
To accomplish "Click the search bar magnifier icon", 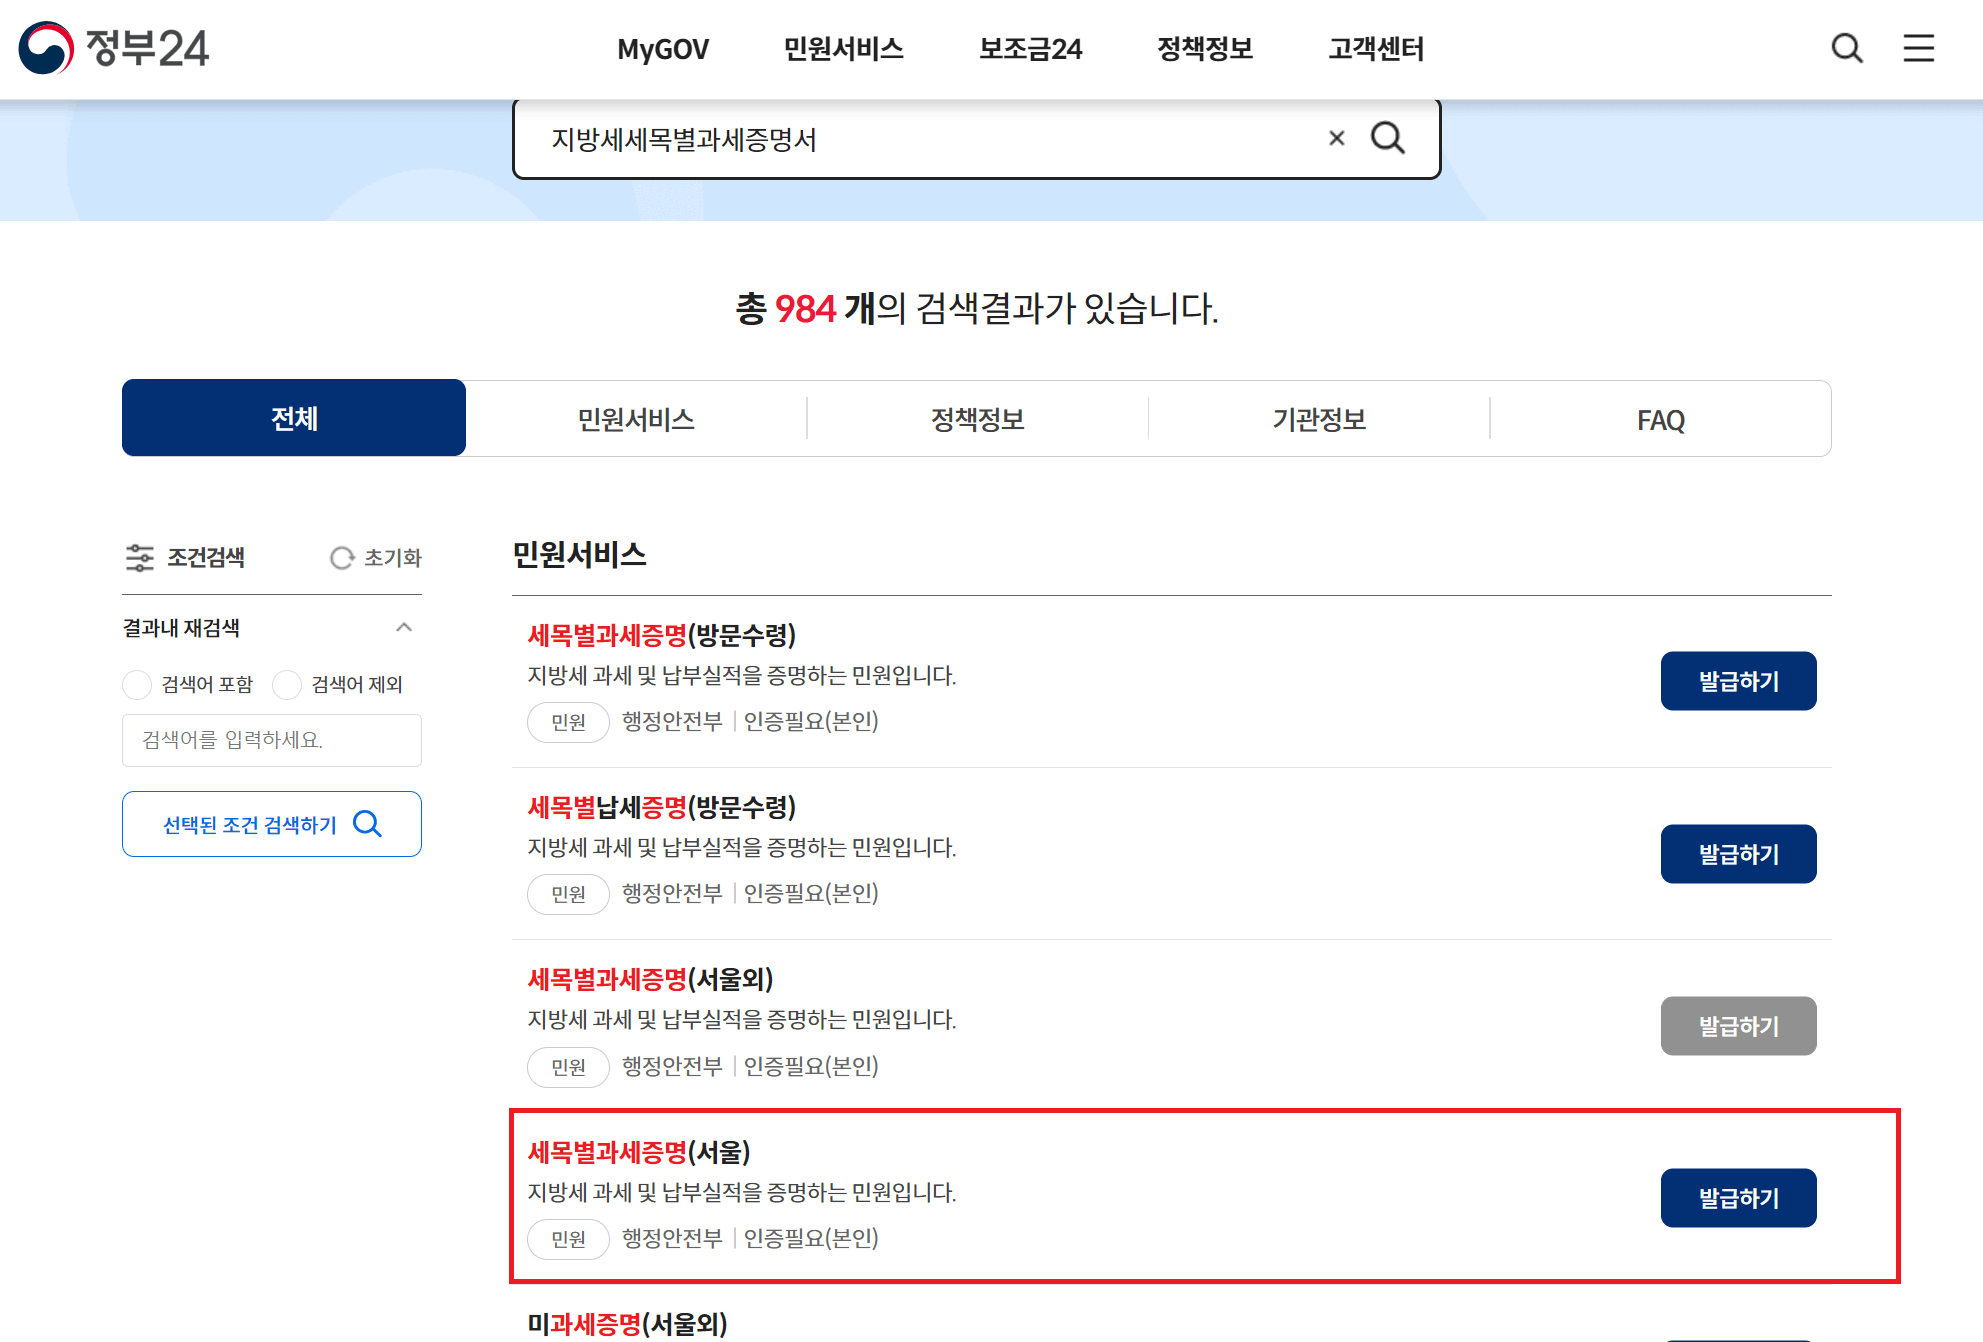I will (1387, 138).
